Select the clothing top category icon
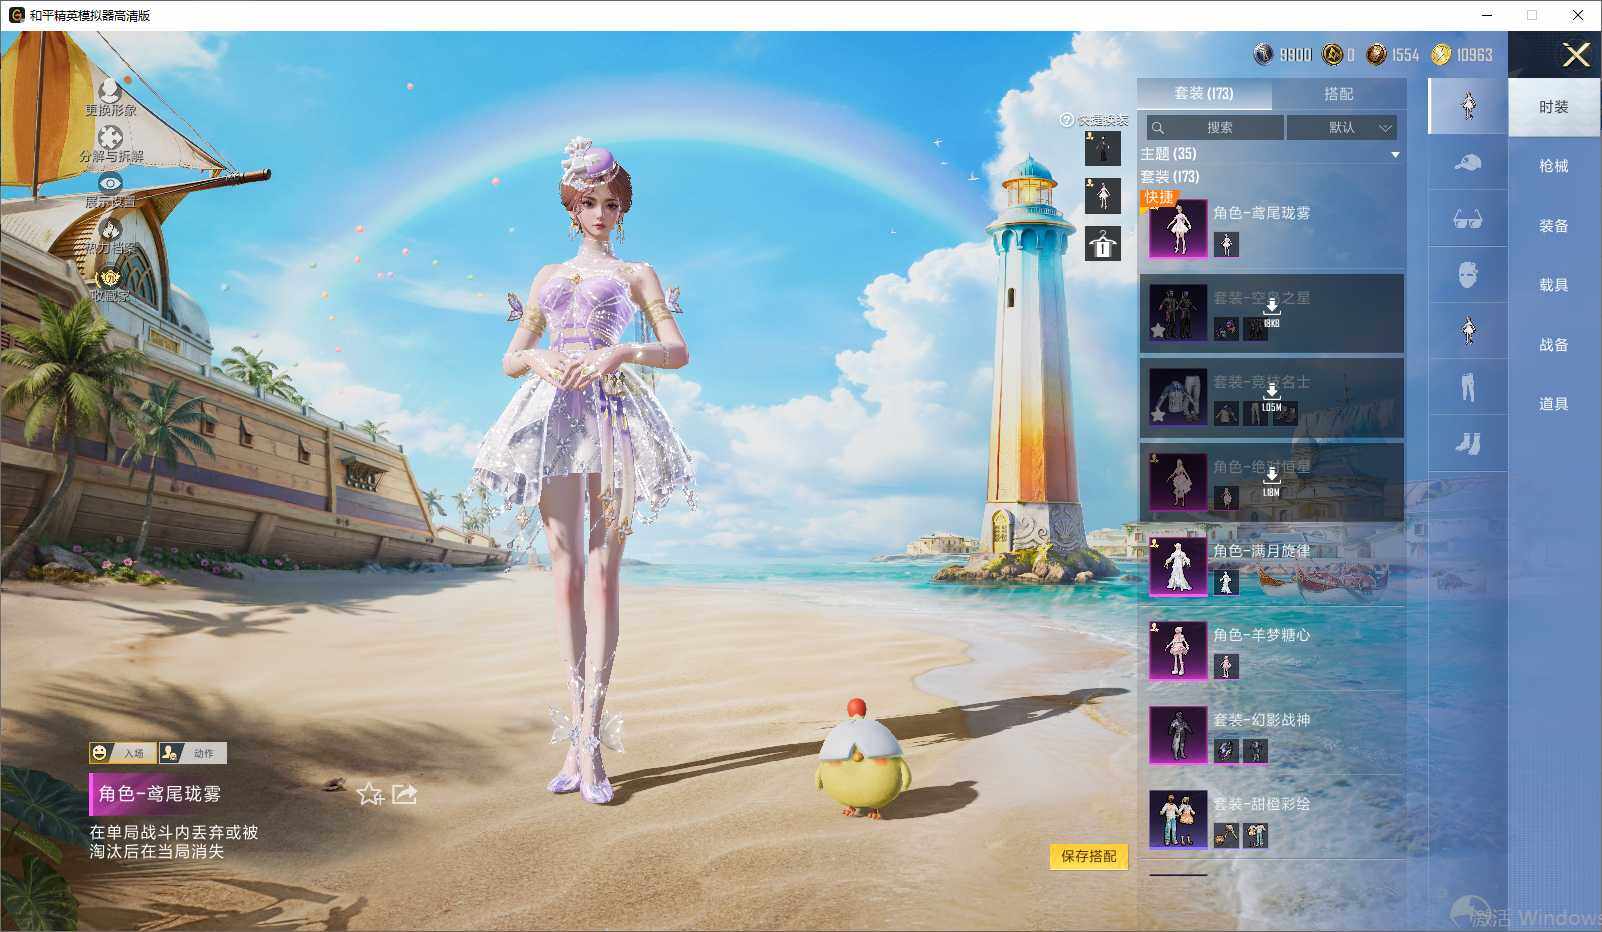 point(1467,330)
